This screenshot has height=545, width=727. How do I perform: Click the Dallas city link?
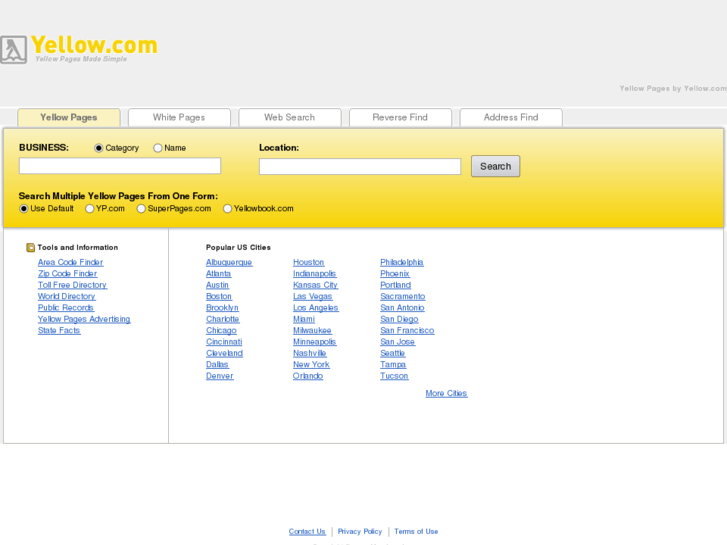point(217,365)
